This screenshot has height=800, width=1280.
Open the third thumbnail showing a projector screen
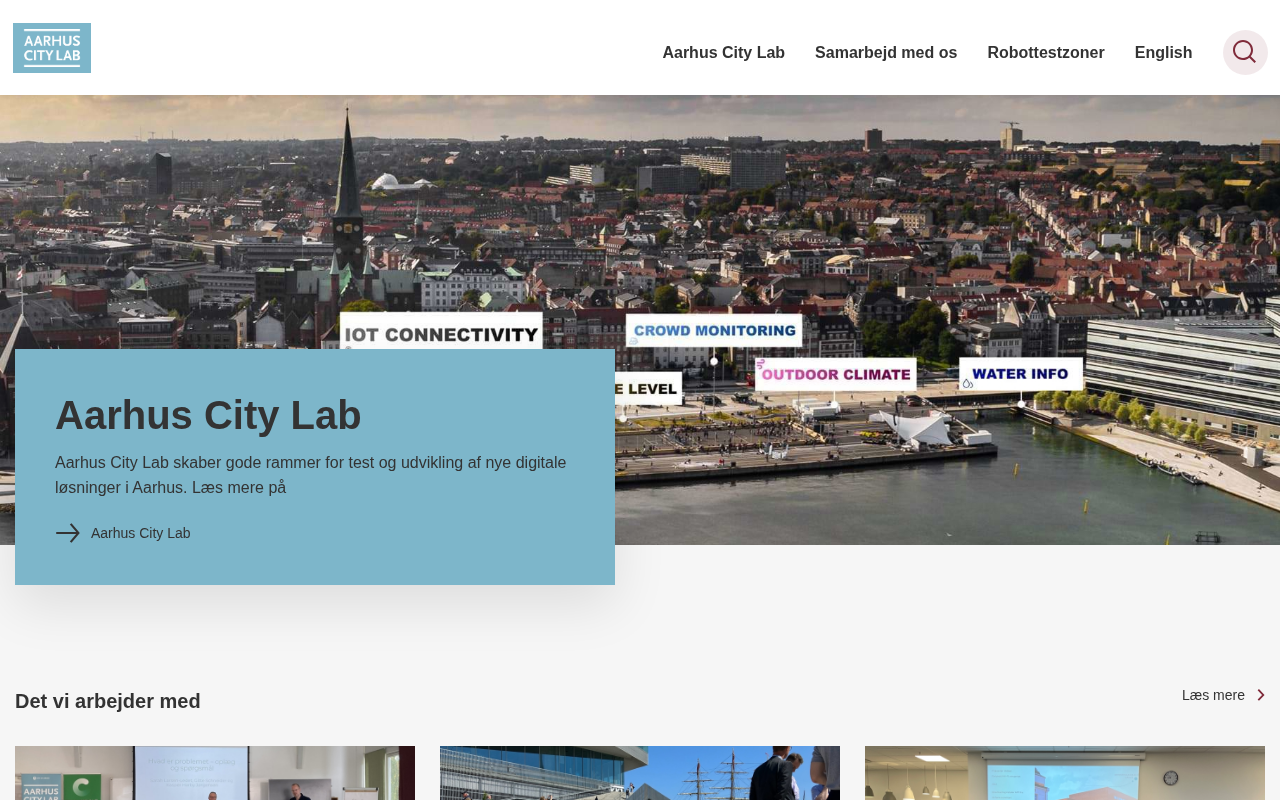[1065, 773]
